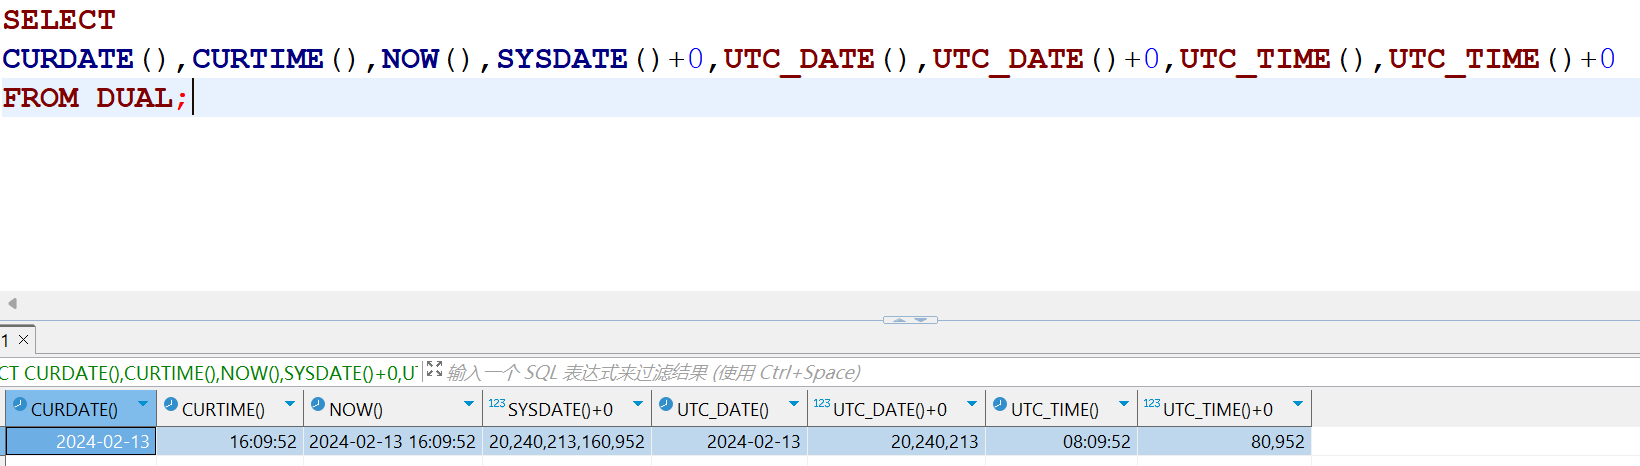The width and height of the screenshot is (1640, 466).
Task: Open the UTC_TIME()+0 column dropdown arrow
Action: 1298,405
